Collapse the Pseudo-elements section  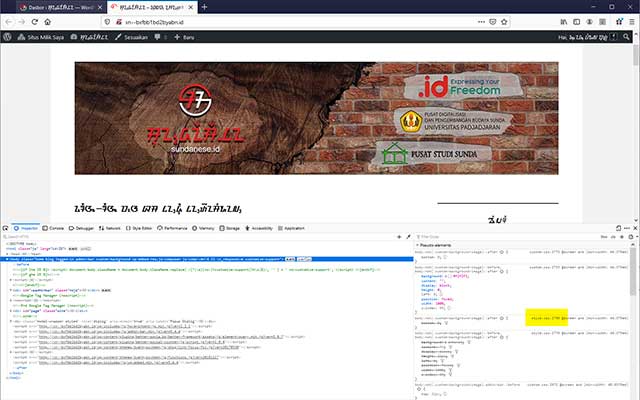(417, 245)
